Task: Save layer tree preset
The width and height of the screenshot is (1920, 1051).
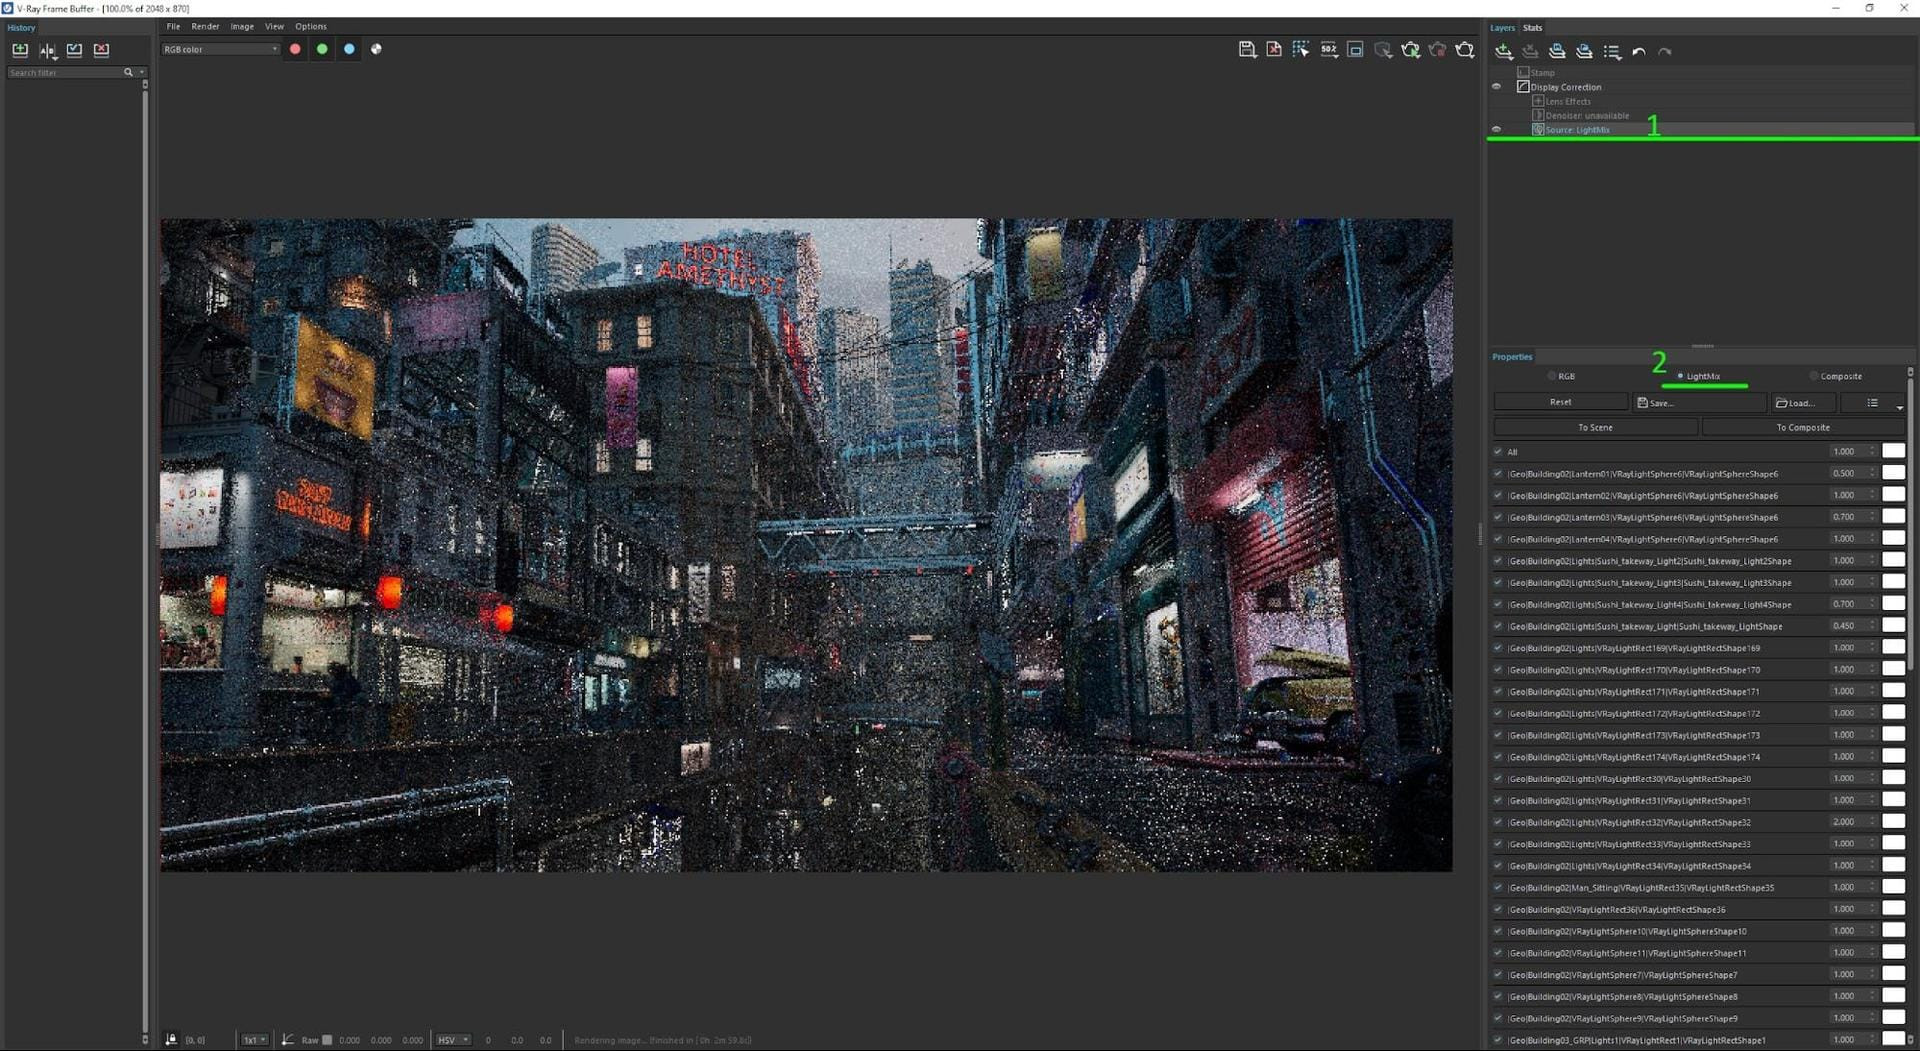Action: pyautogui.click(x=1557, y=51)
